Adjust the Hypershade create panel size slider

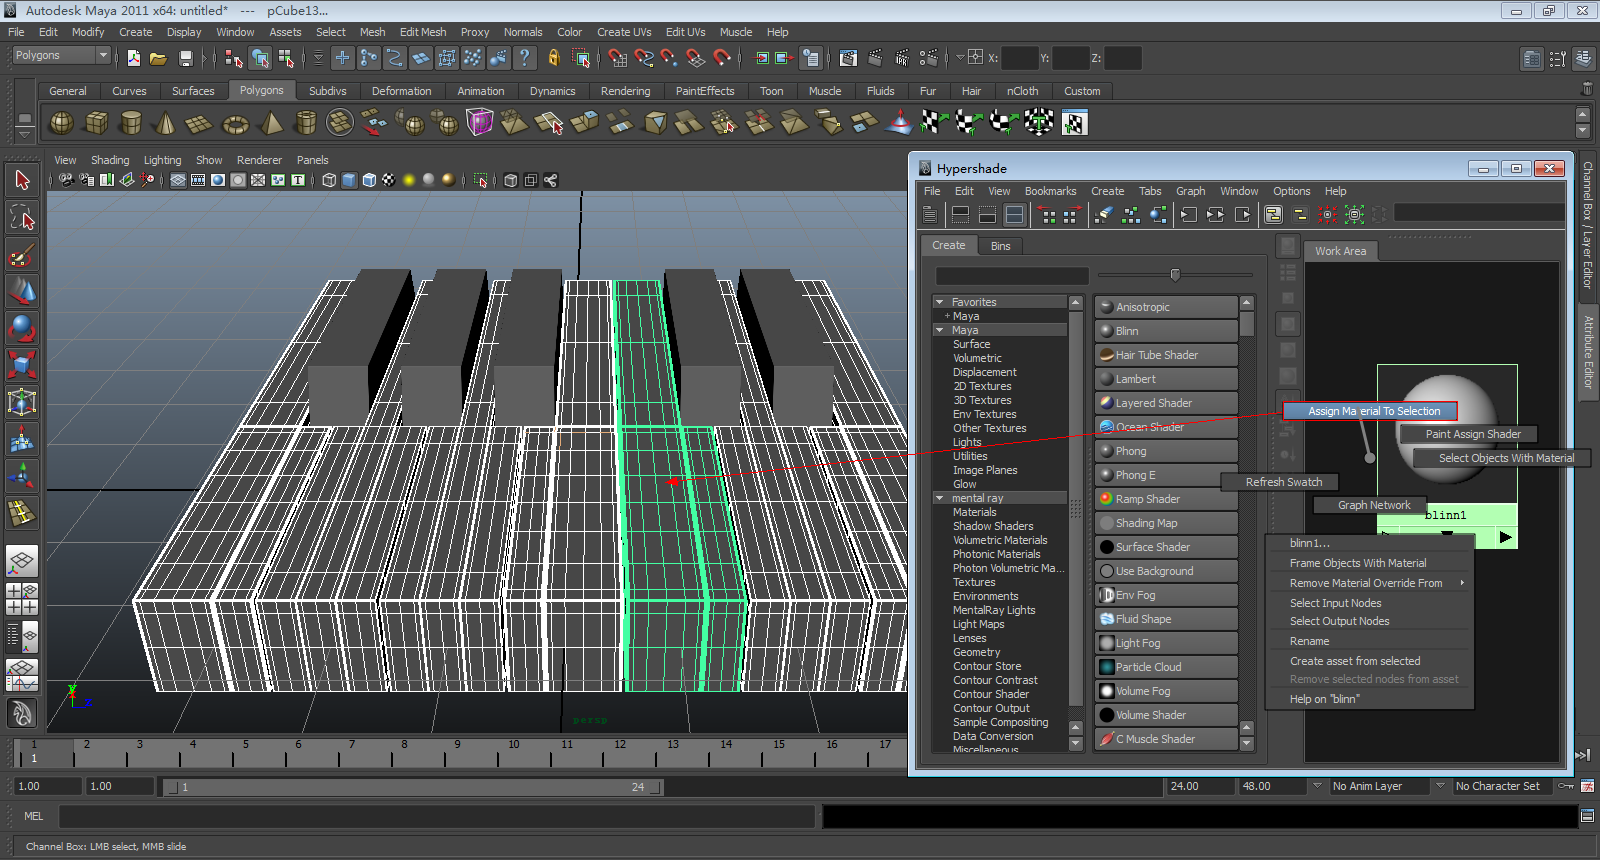1175,275
